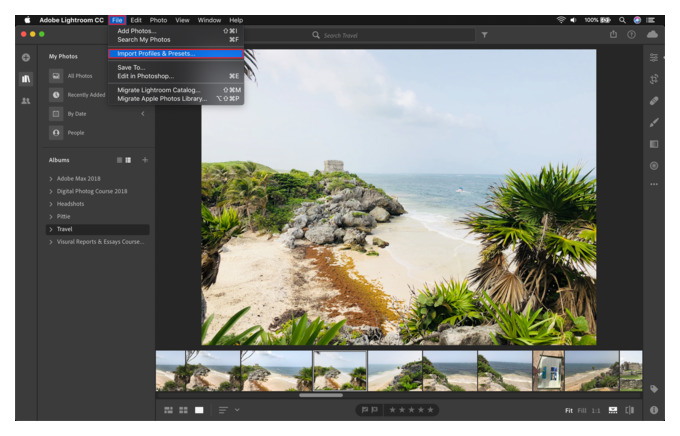
Task: Switch to Square Grid view icon
Action: [x=183, y=410]
